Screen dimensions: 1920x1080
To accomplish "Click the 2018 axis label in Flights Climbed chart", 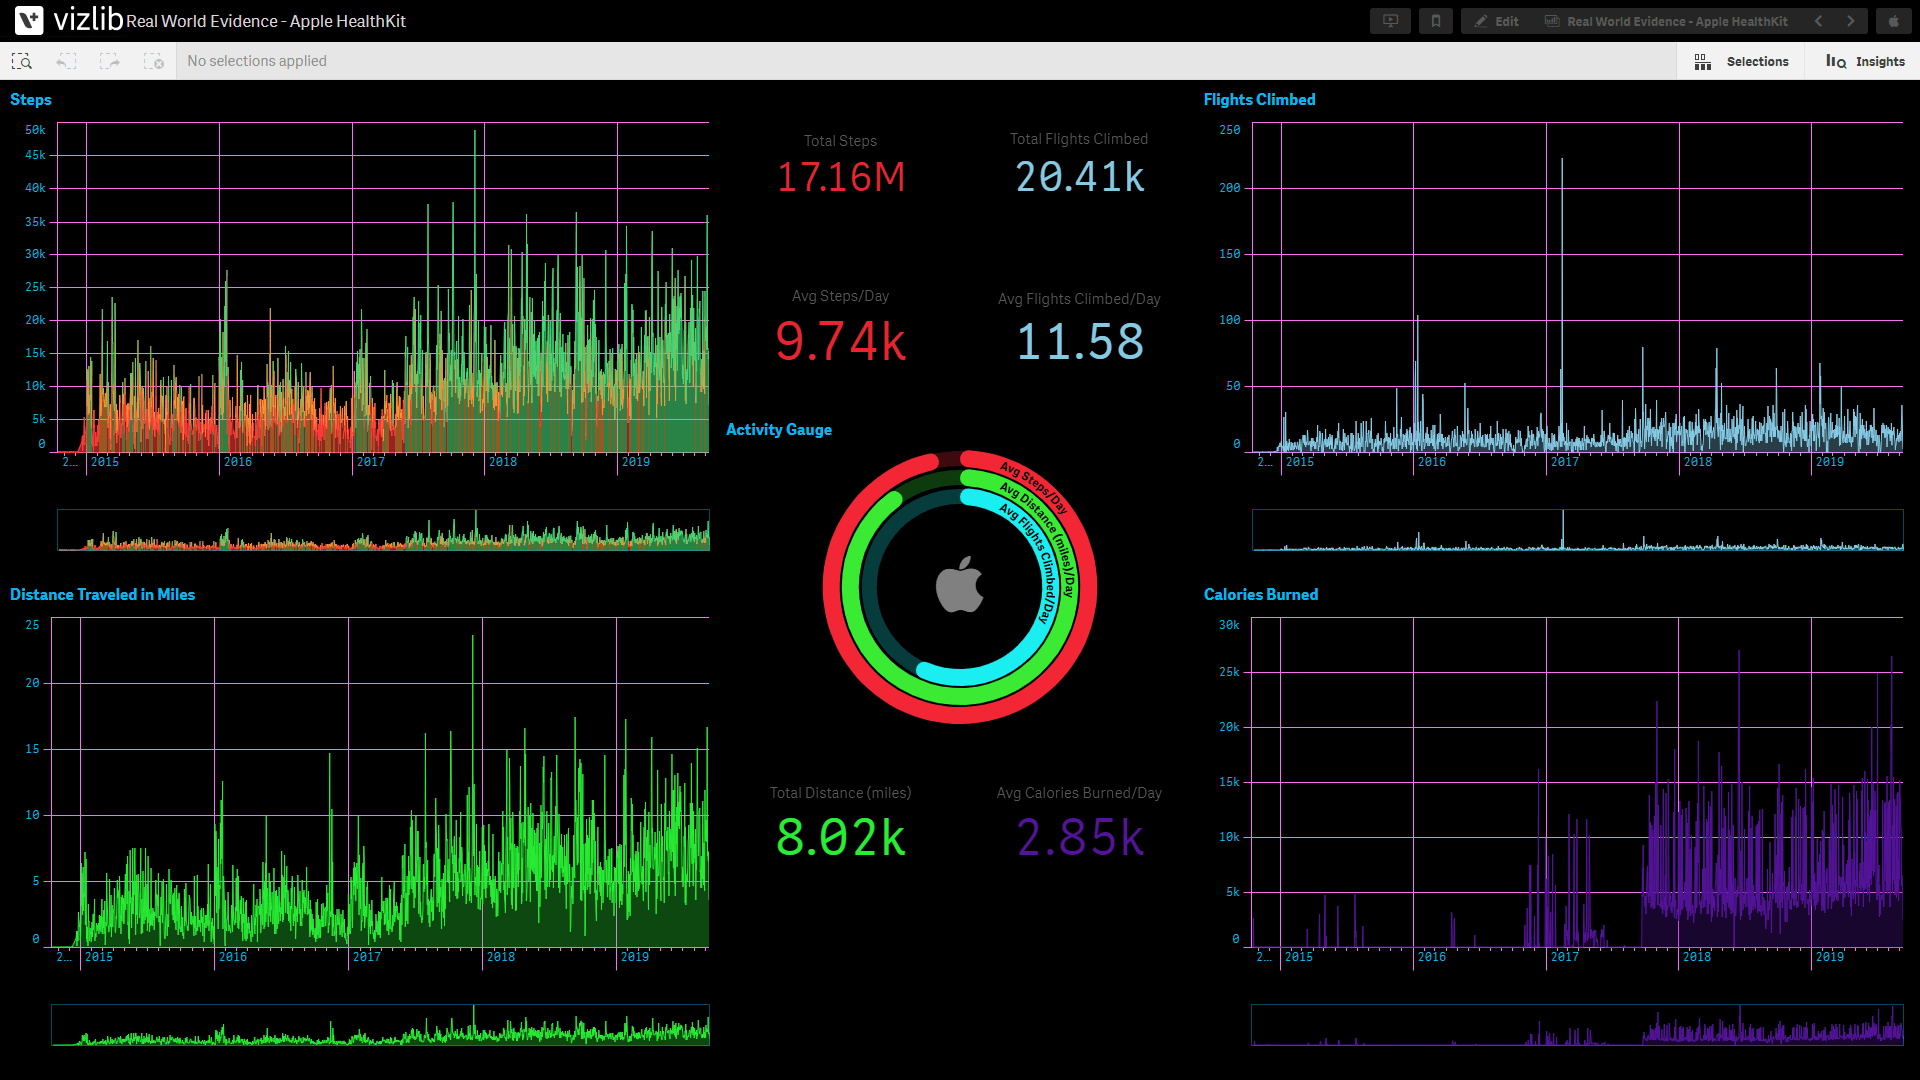I will coord(1698,462).
